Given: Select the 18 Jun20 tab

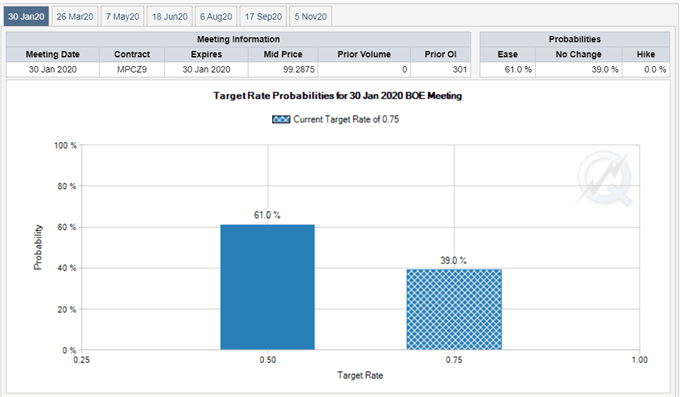Looking at the screenshot, I should (x=170, y=16).
